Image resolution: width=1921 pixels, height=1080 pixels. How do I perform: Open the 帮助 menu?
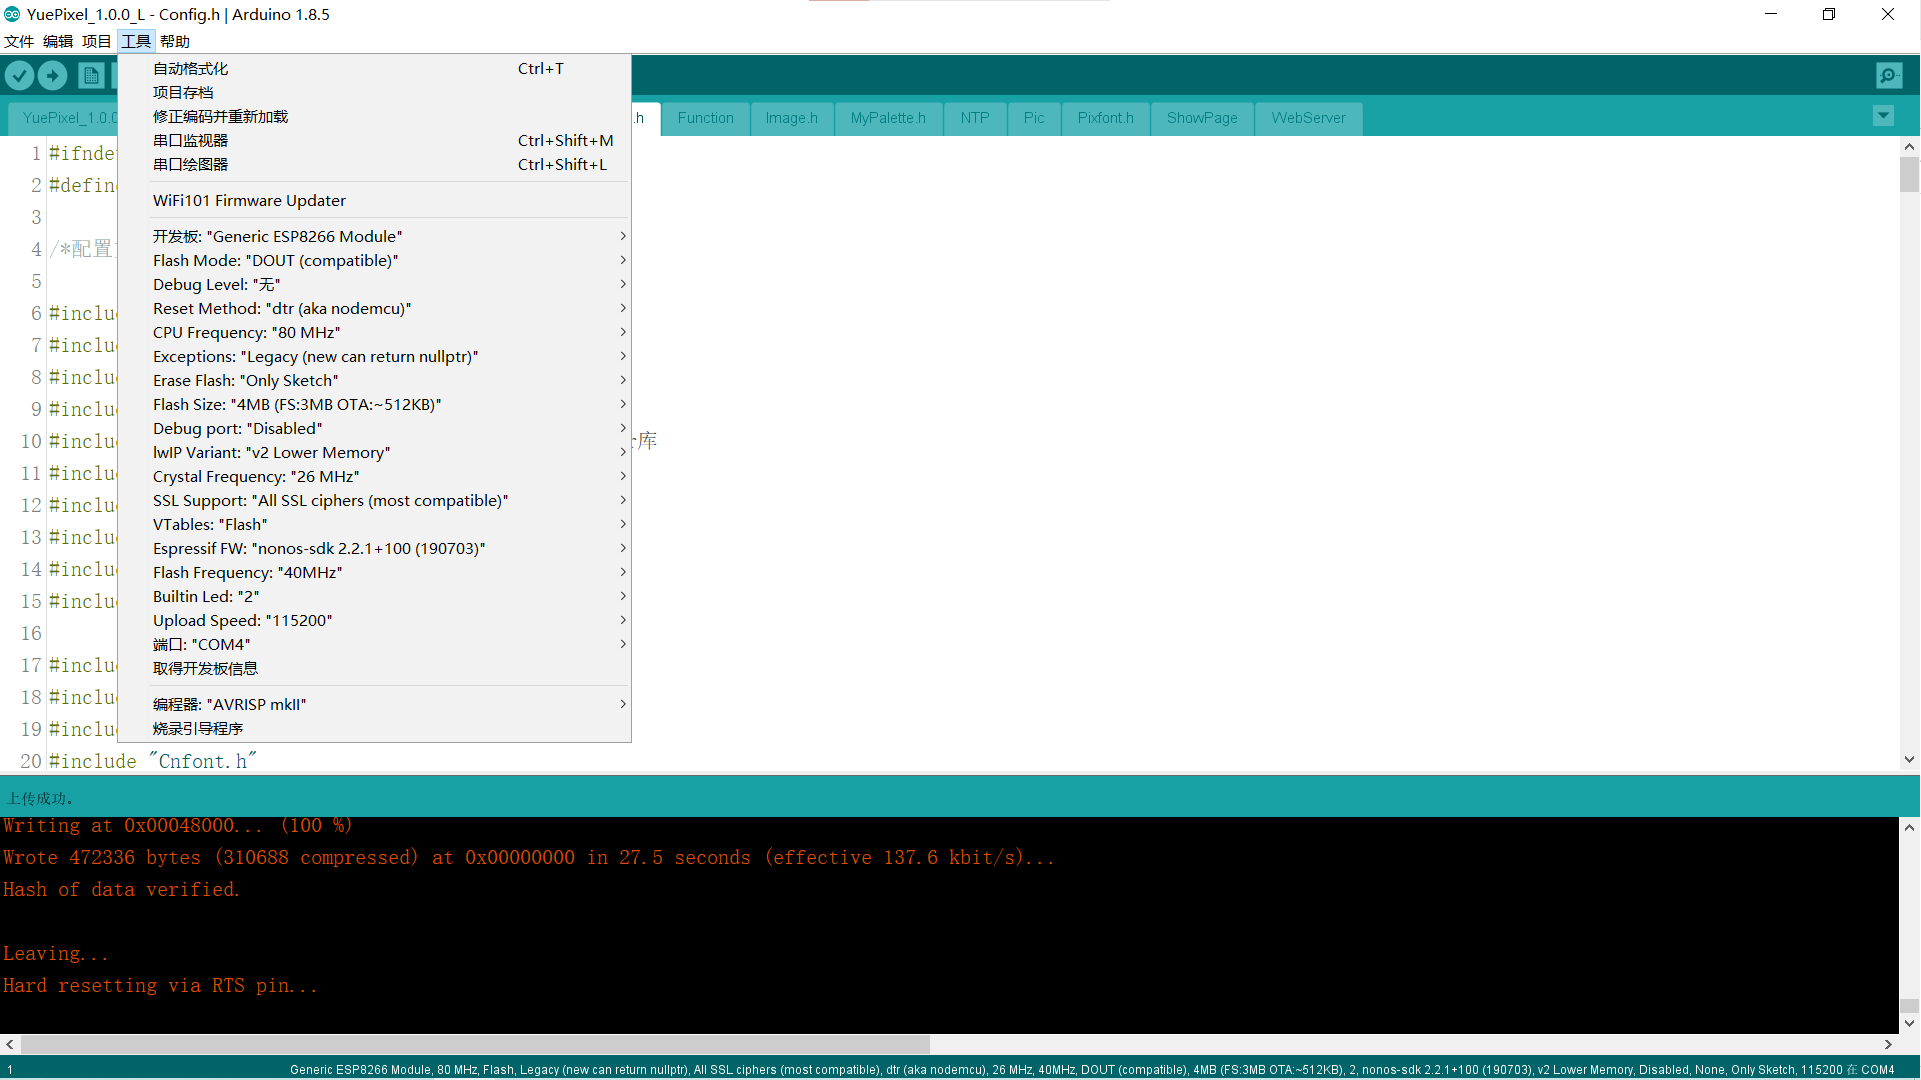coord(174,41)
